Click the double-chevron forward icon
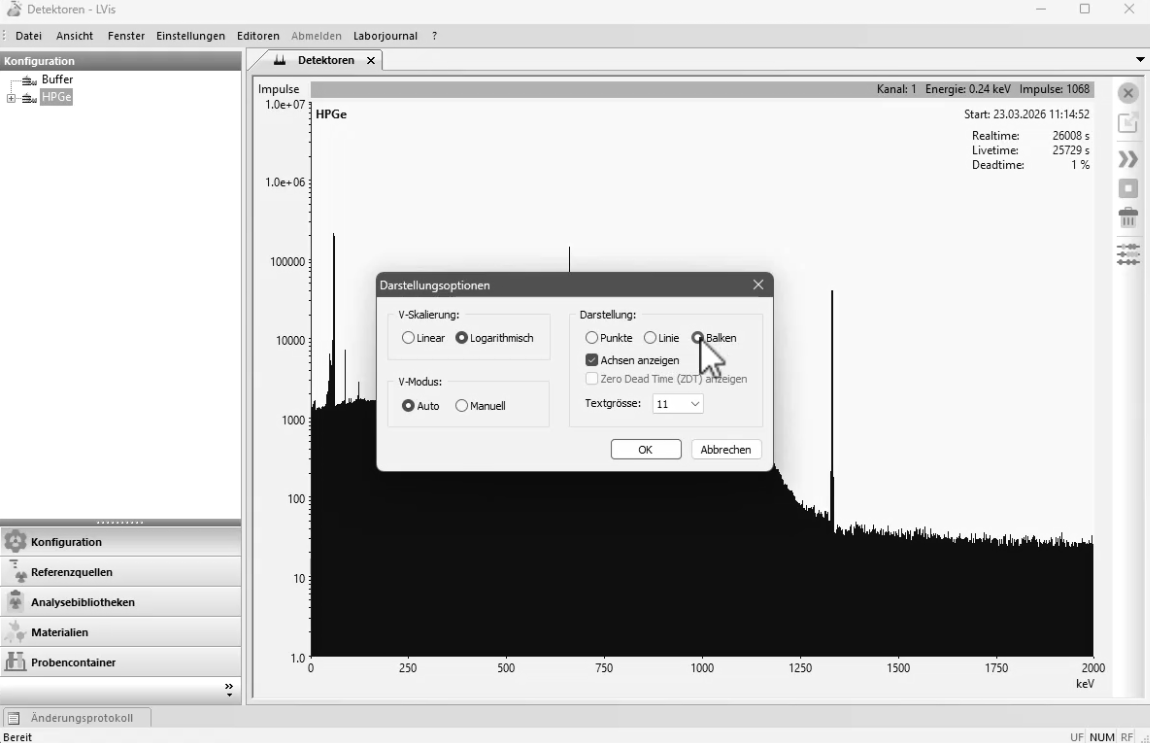This screenshot has height=743, width=1150. click(x=1128, y=159)
